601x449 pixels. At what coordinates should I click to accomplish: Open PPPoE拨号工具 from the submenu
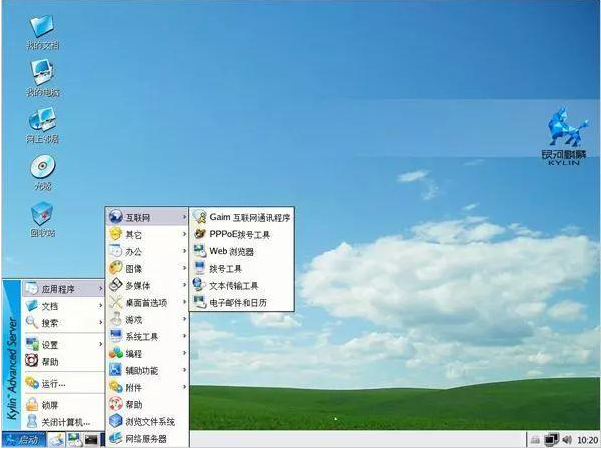pos(238,234)
